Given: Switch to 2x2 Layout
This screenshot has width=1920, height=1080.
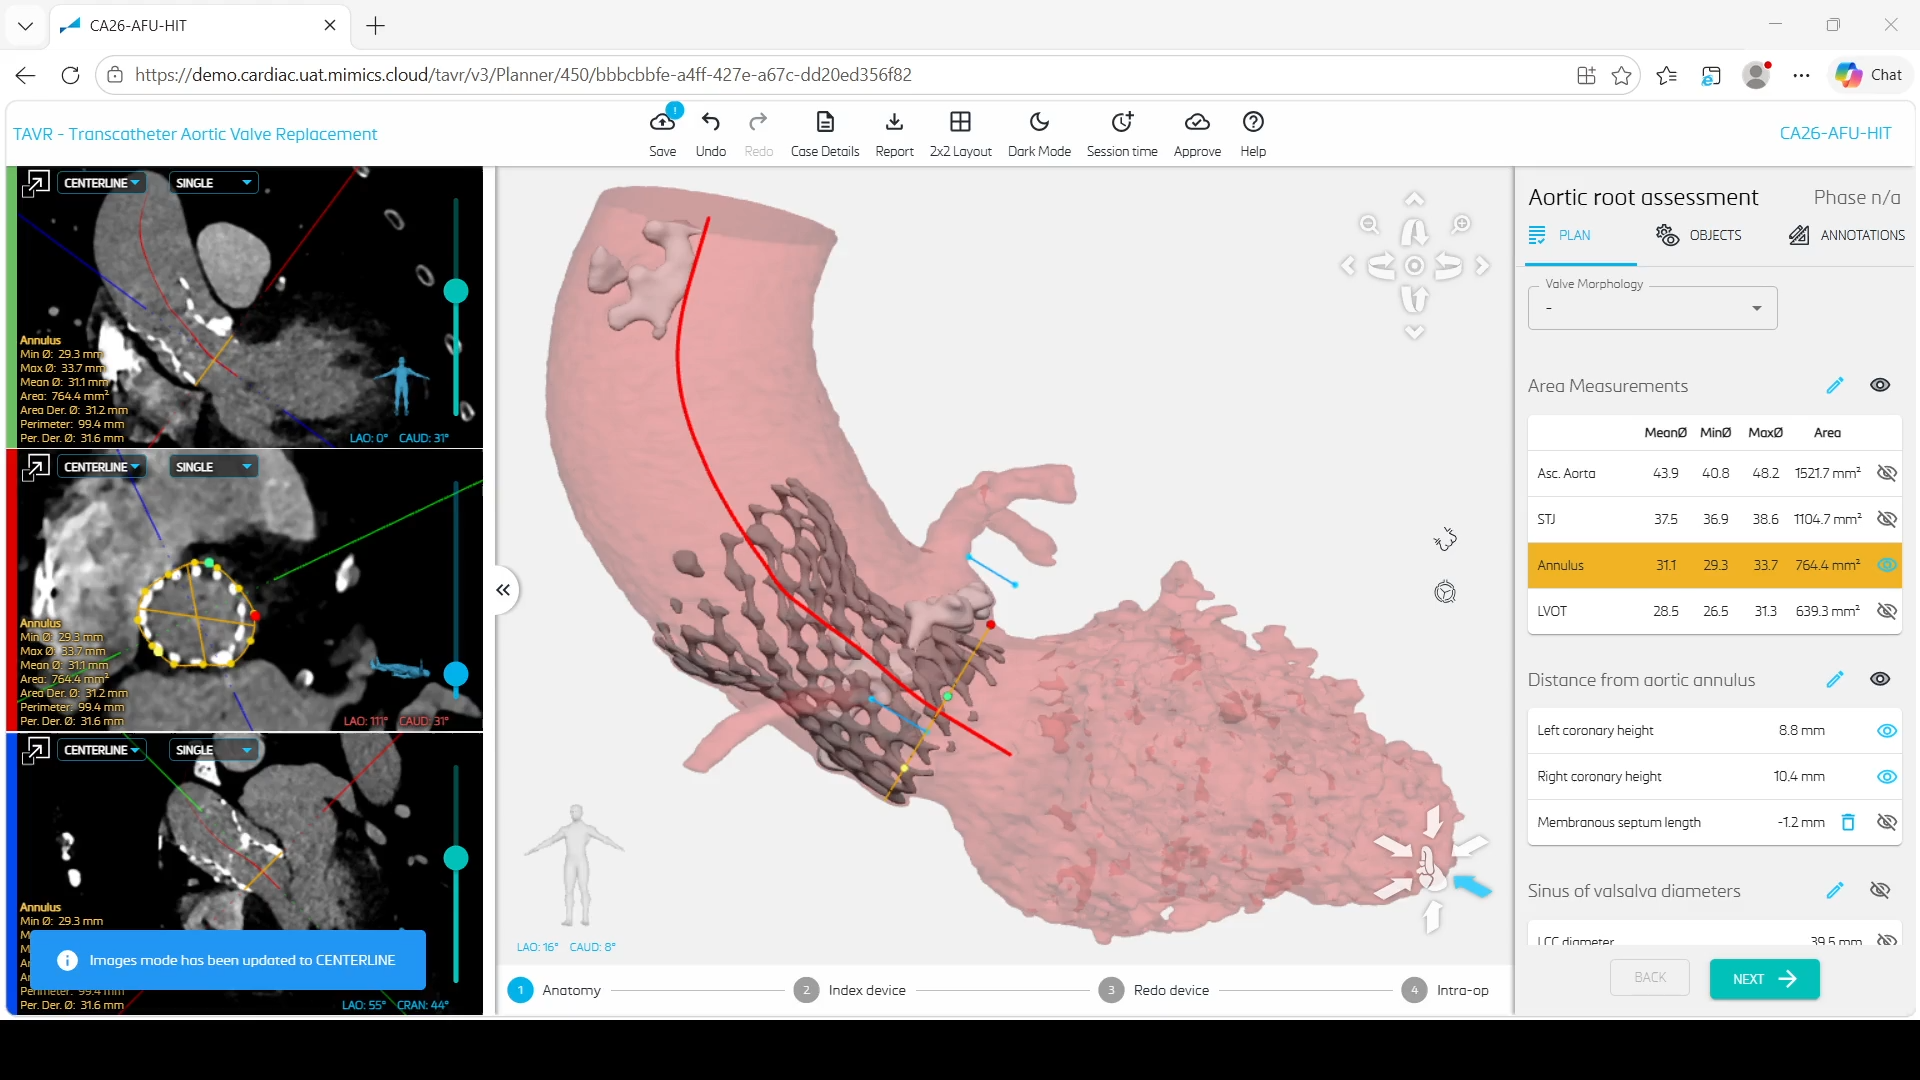Looking at the screenshot, I should point(960,122).
